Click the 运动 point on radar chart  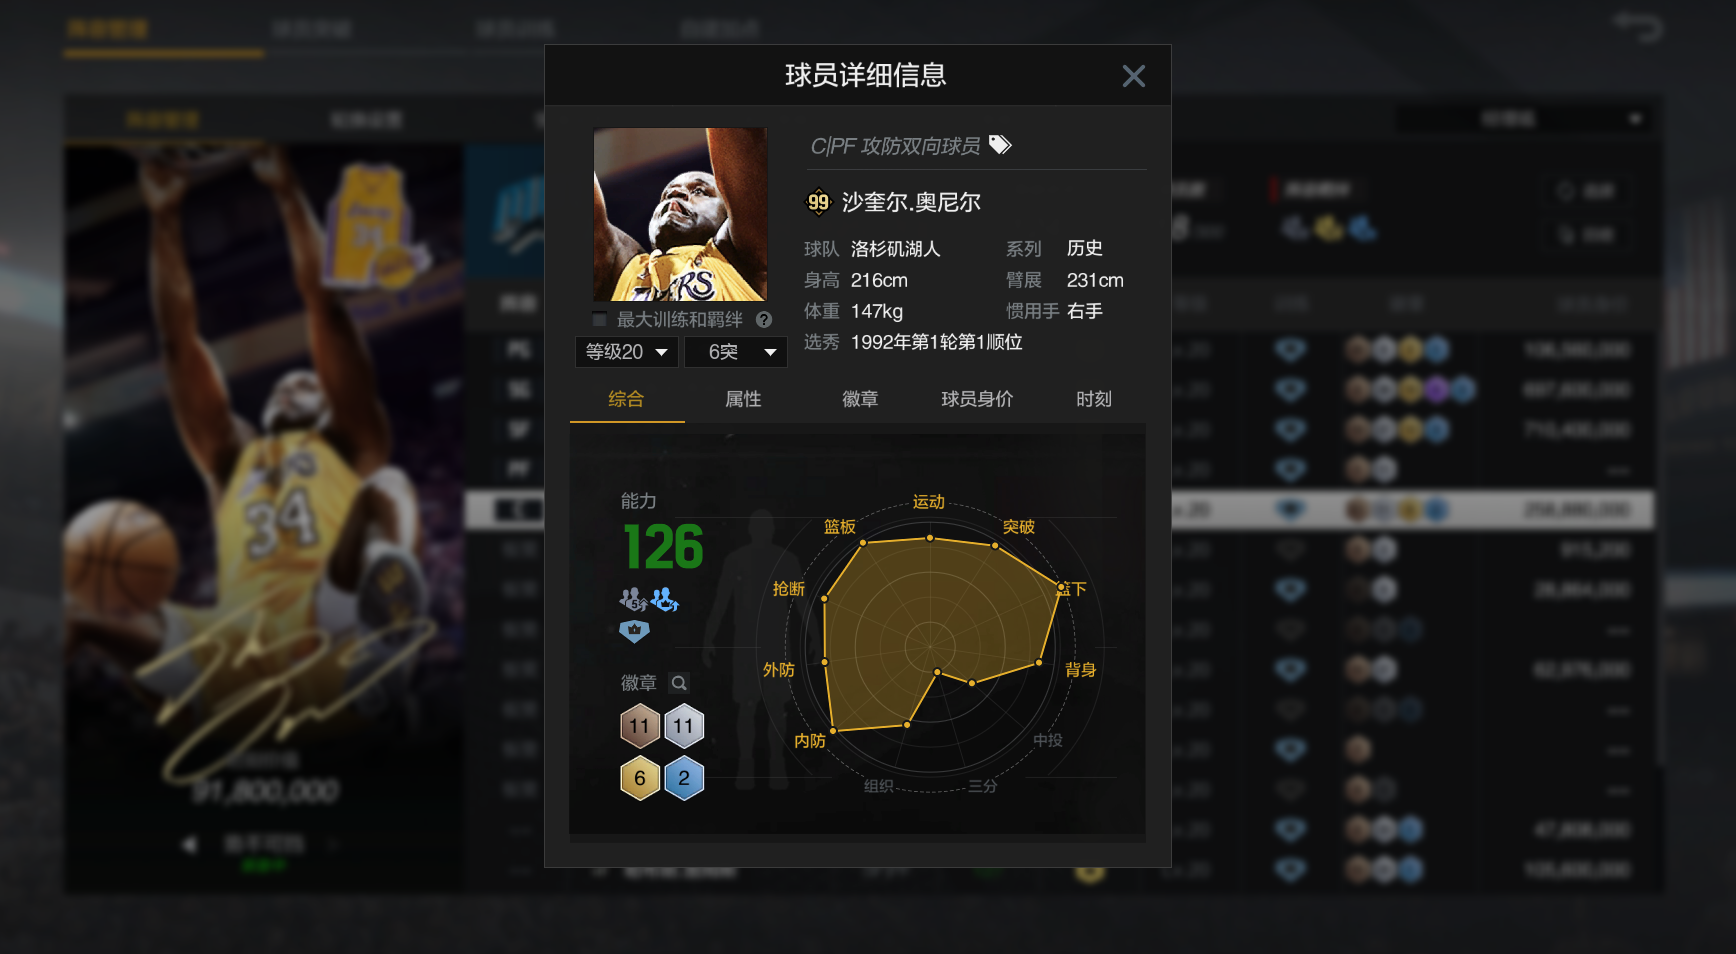(930, 538)
